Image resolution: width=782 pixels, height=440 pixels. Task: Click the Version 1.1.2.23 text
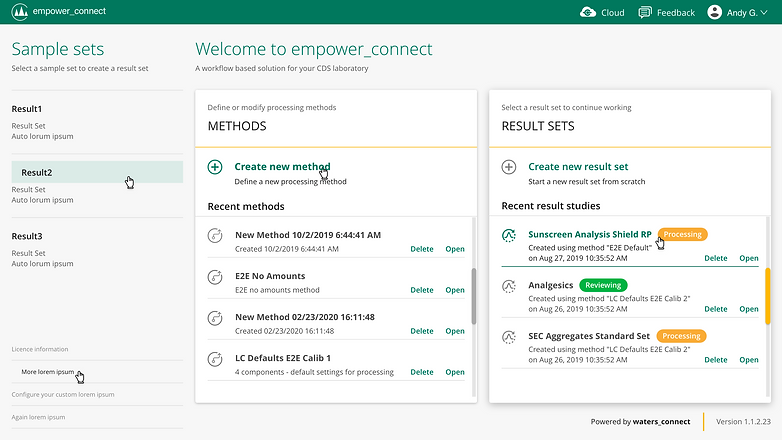pos(743,422)
